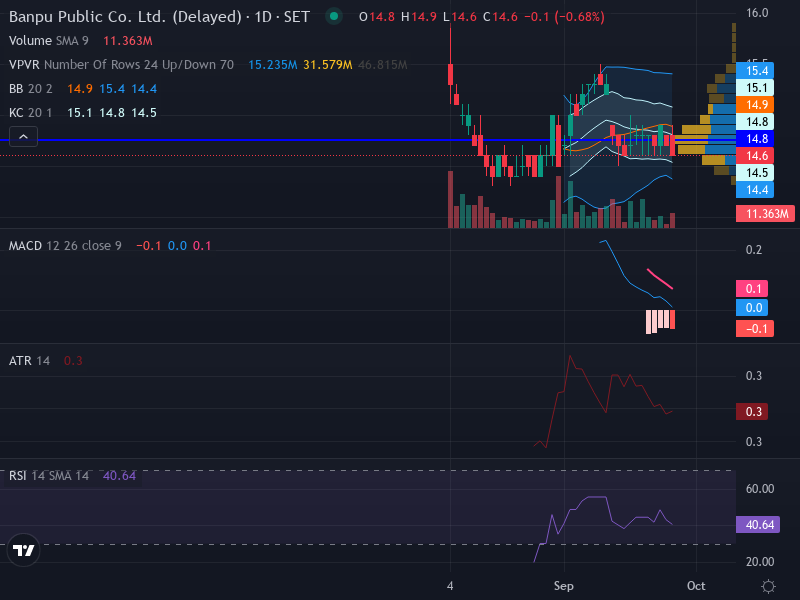Click the Volume SMA value 11.363M in legend

pos(128,41)
